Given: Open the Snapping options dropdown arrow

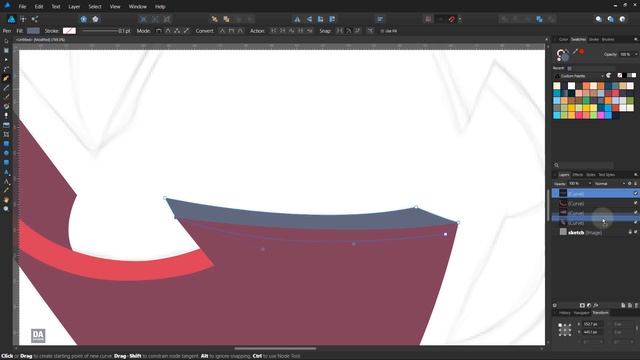Looking at the screenshot, I should pos(460,19).
